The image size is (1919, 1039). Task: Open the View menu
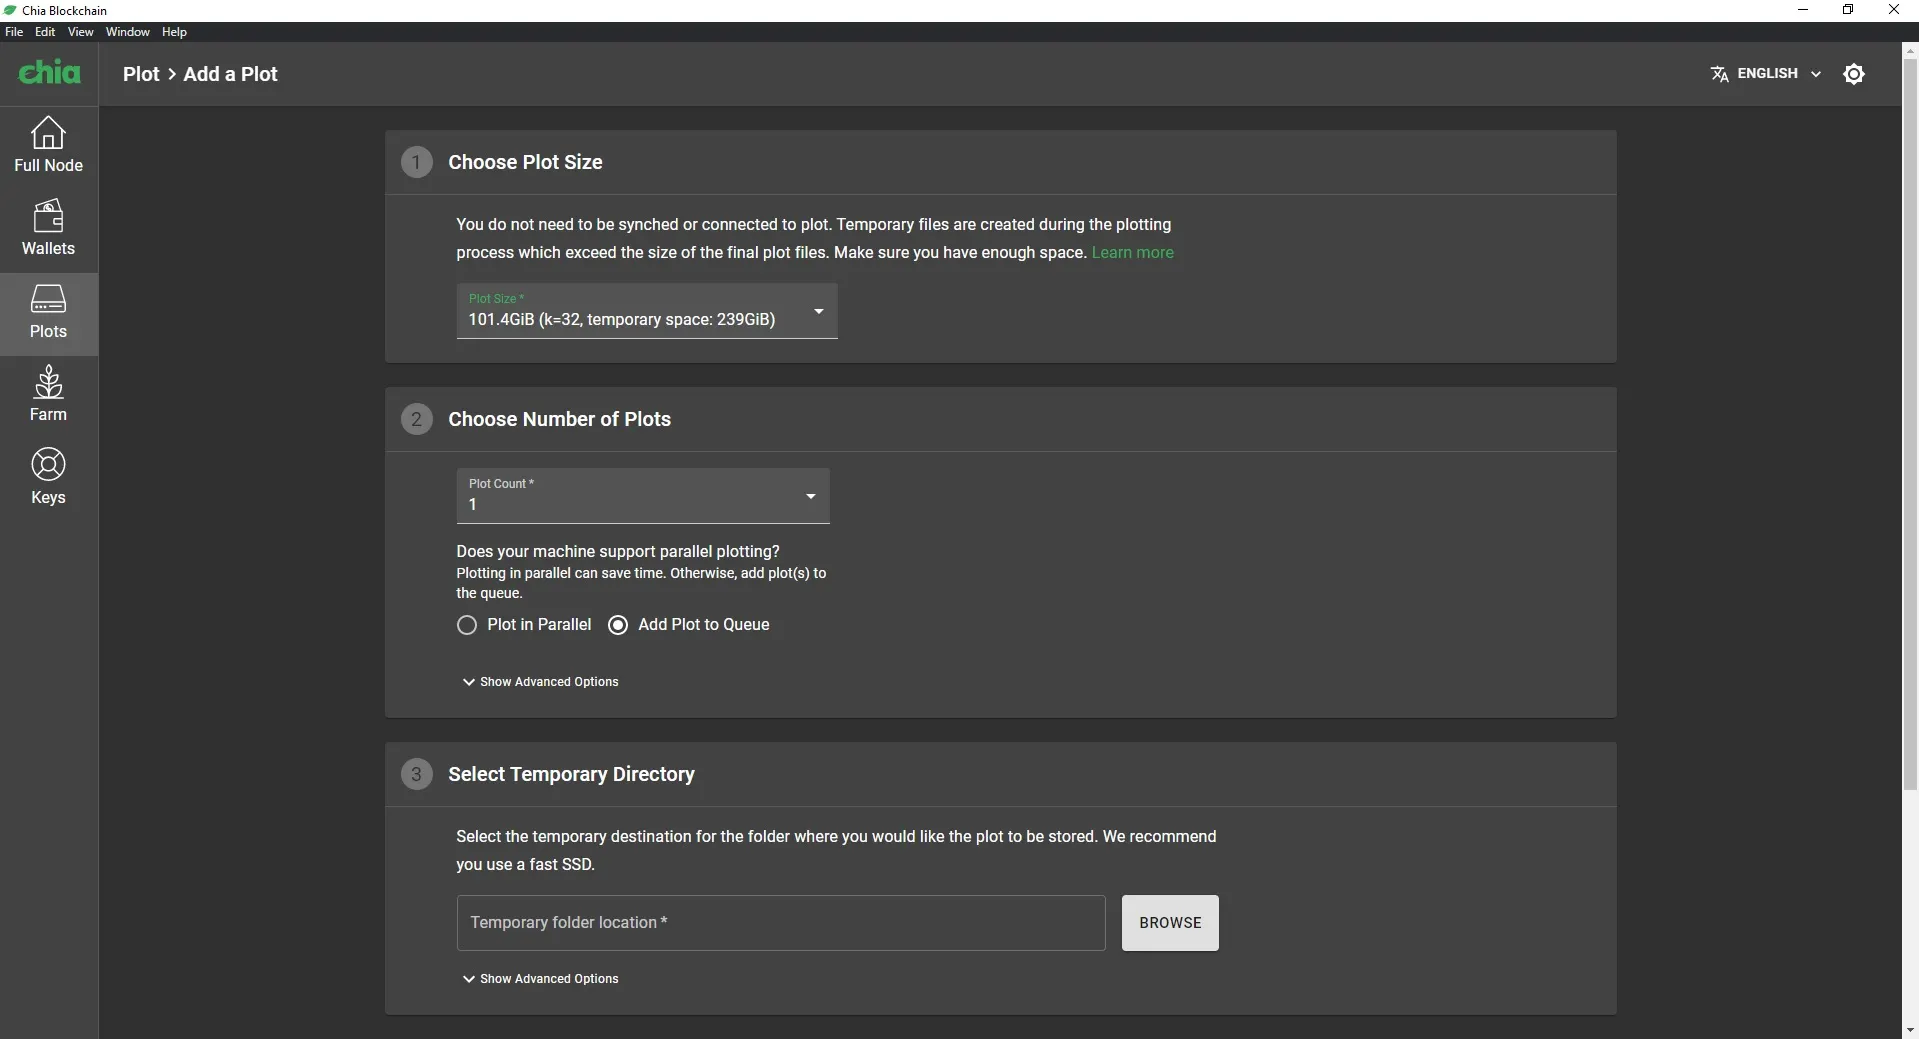point(80,32)
